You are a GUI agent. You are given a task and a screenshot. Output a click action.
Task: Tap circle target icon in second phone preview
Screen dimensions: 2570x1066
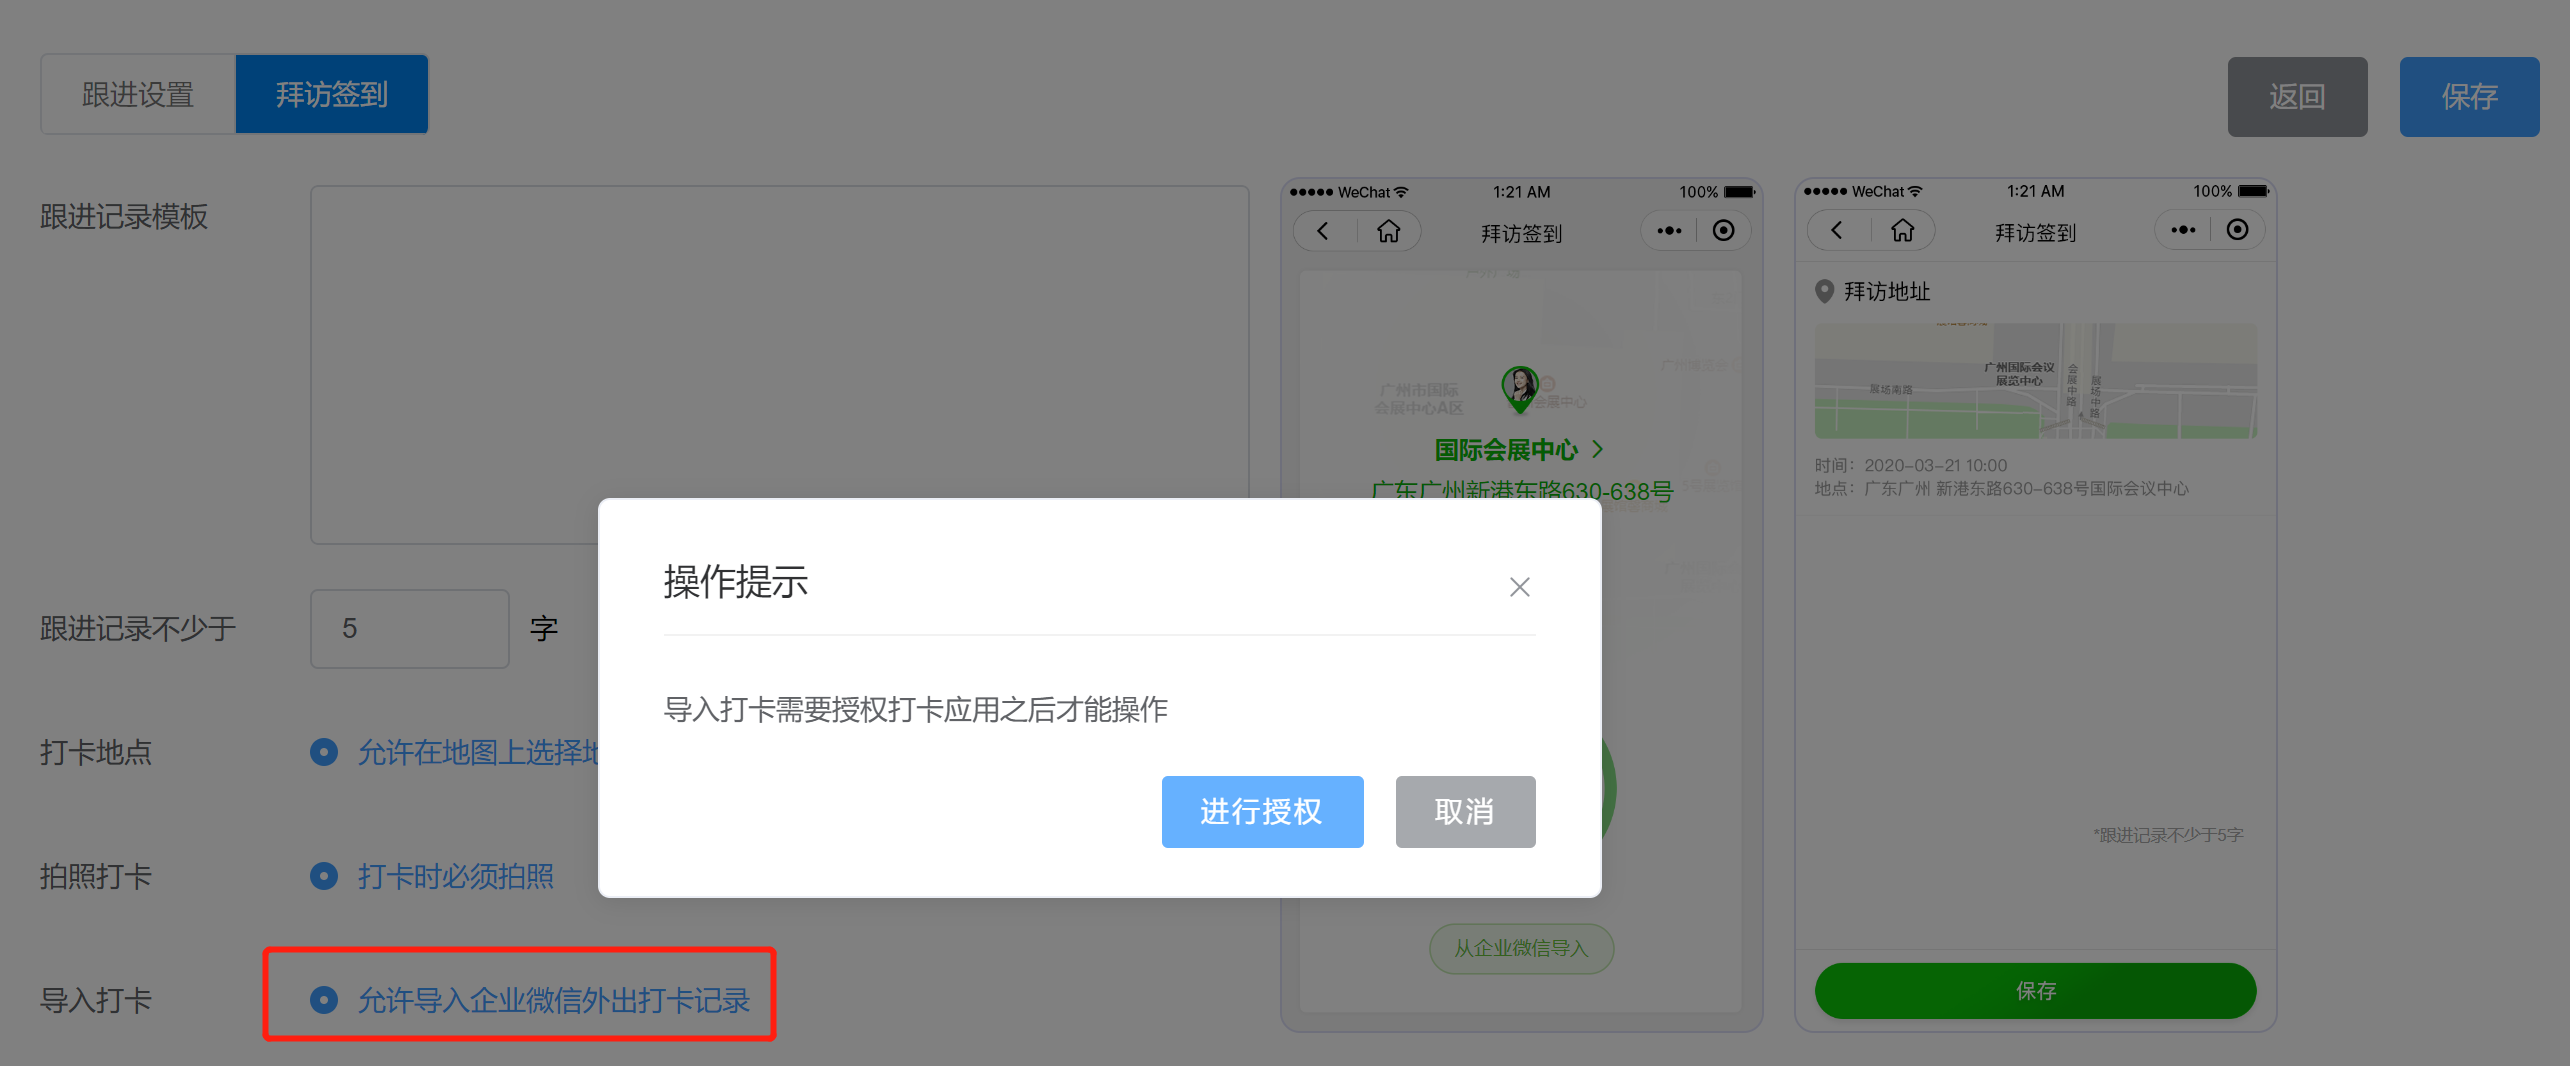(x=2237, y=230)
